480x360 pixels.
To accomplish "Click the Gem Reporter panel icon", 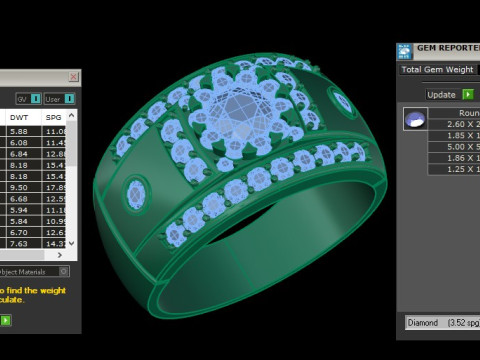I will (x=404, y=51).
